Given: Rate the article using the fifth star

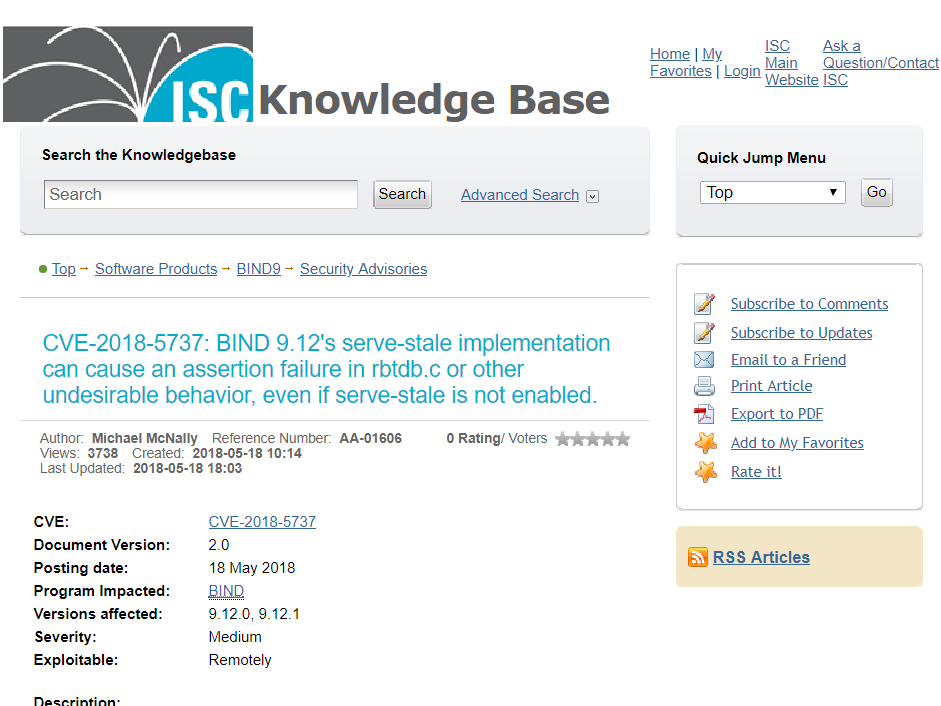Looking at the screenshot, I should 622,438.
